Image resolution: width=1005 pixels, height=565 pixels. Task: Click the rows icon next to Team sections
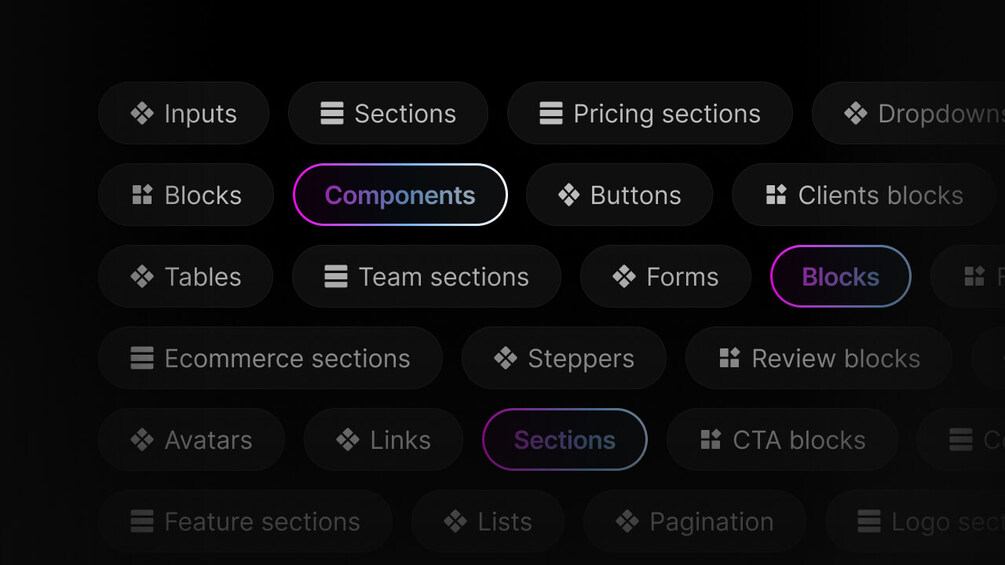coord(336,277)
